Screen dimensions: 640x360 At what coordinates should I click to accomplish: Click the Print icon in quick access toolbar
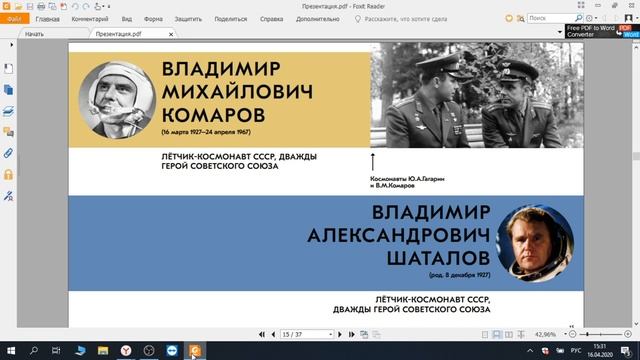tap(41, 6)
